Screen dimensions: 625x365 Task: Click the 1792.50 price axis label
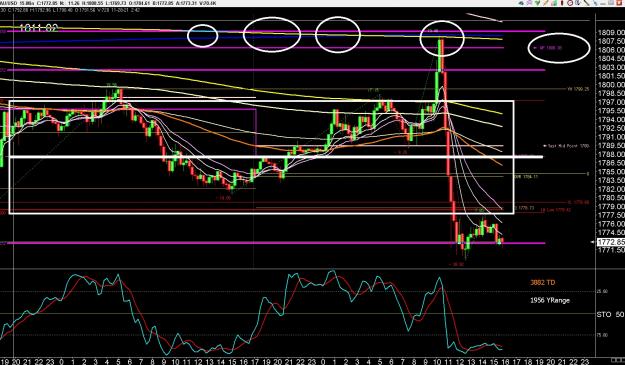point(611,128)
